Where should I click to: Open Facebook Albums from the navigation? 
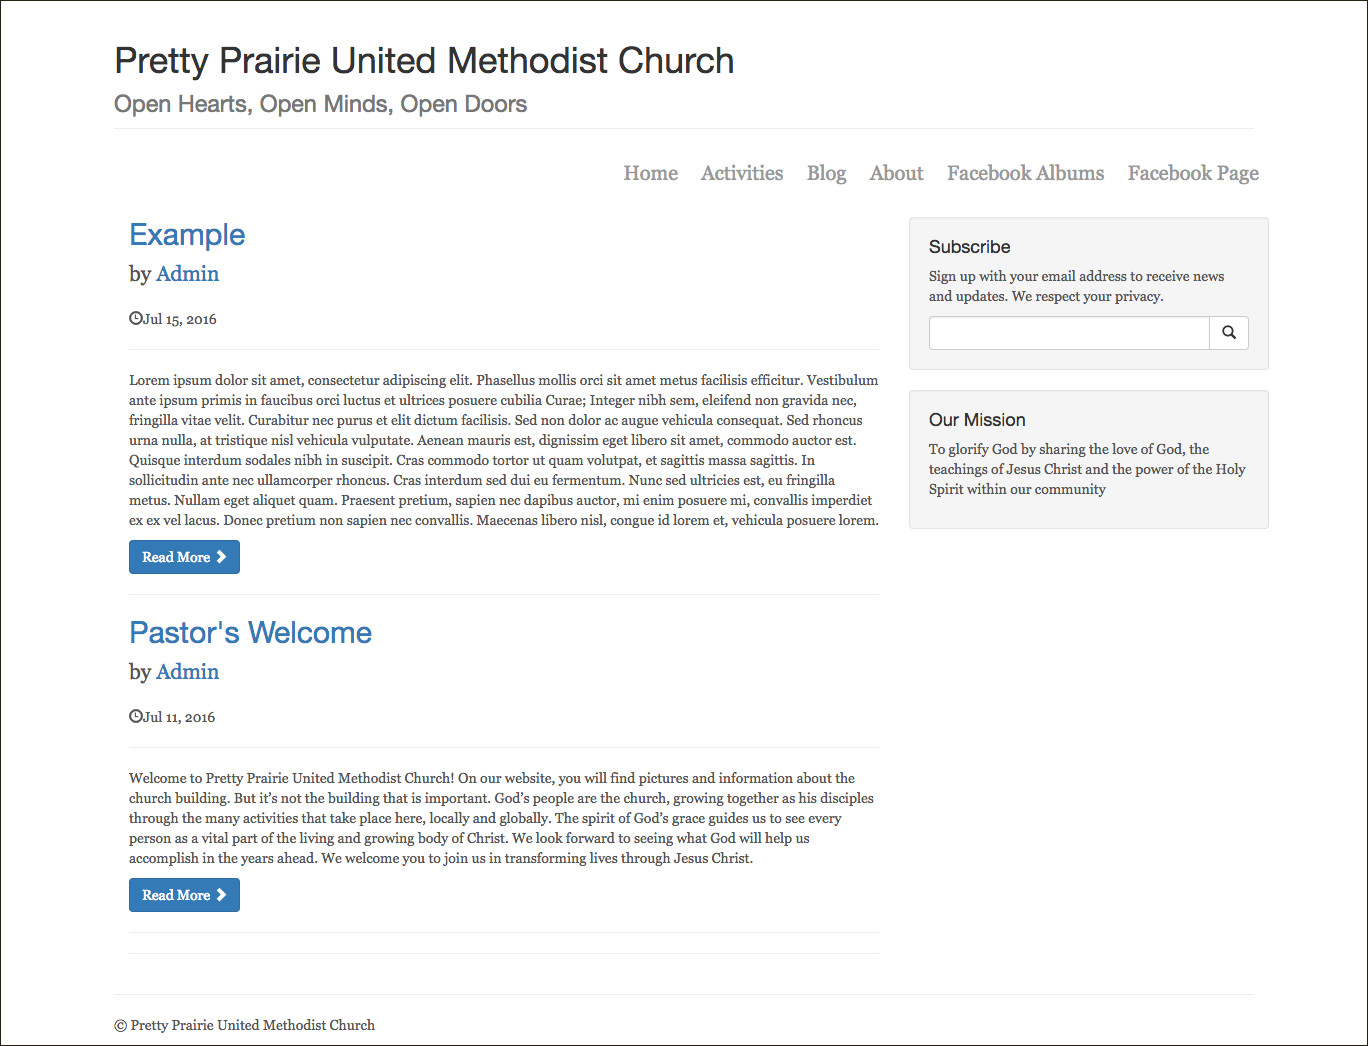pyautogui.click(x=1025, y=173)
